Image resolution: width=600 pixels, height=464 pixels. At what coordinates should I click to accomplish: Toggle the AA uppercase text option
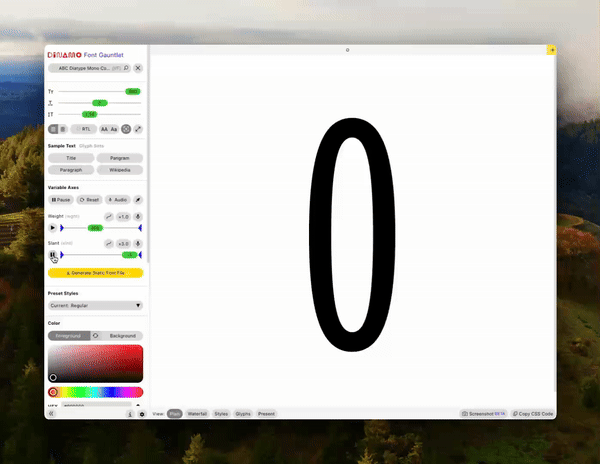103,129
